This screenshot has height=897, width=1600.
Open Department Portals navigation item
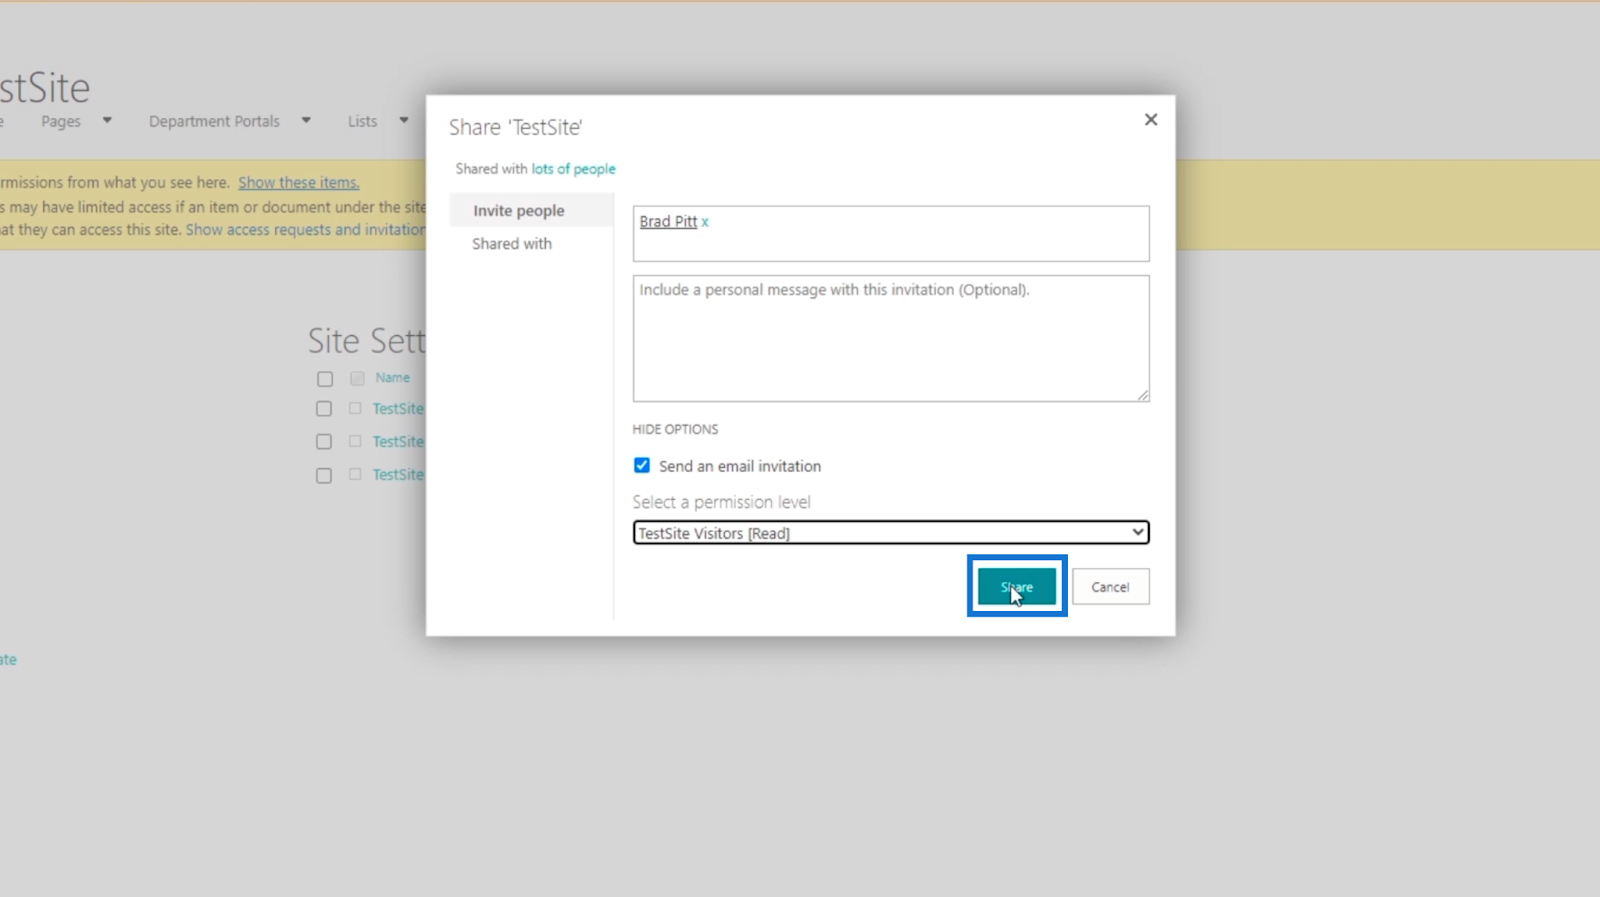coord(214,121)
